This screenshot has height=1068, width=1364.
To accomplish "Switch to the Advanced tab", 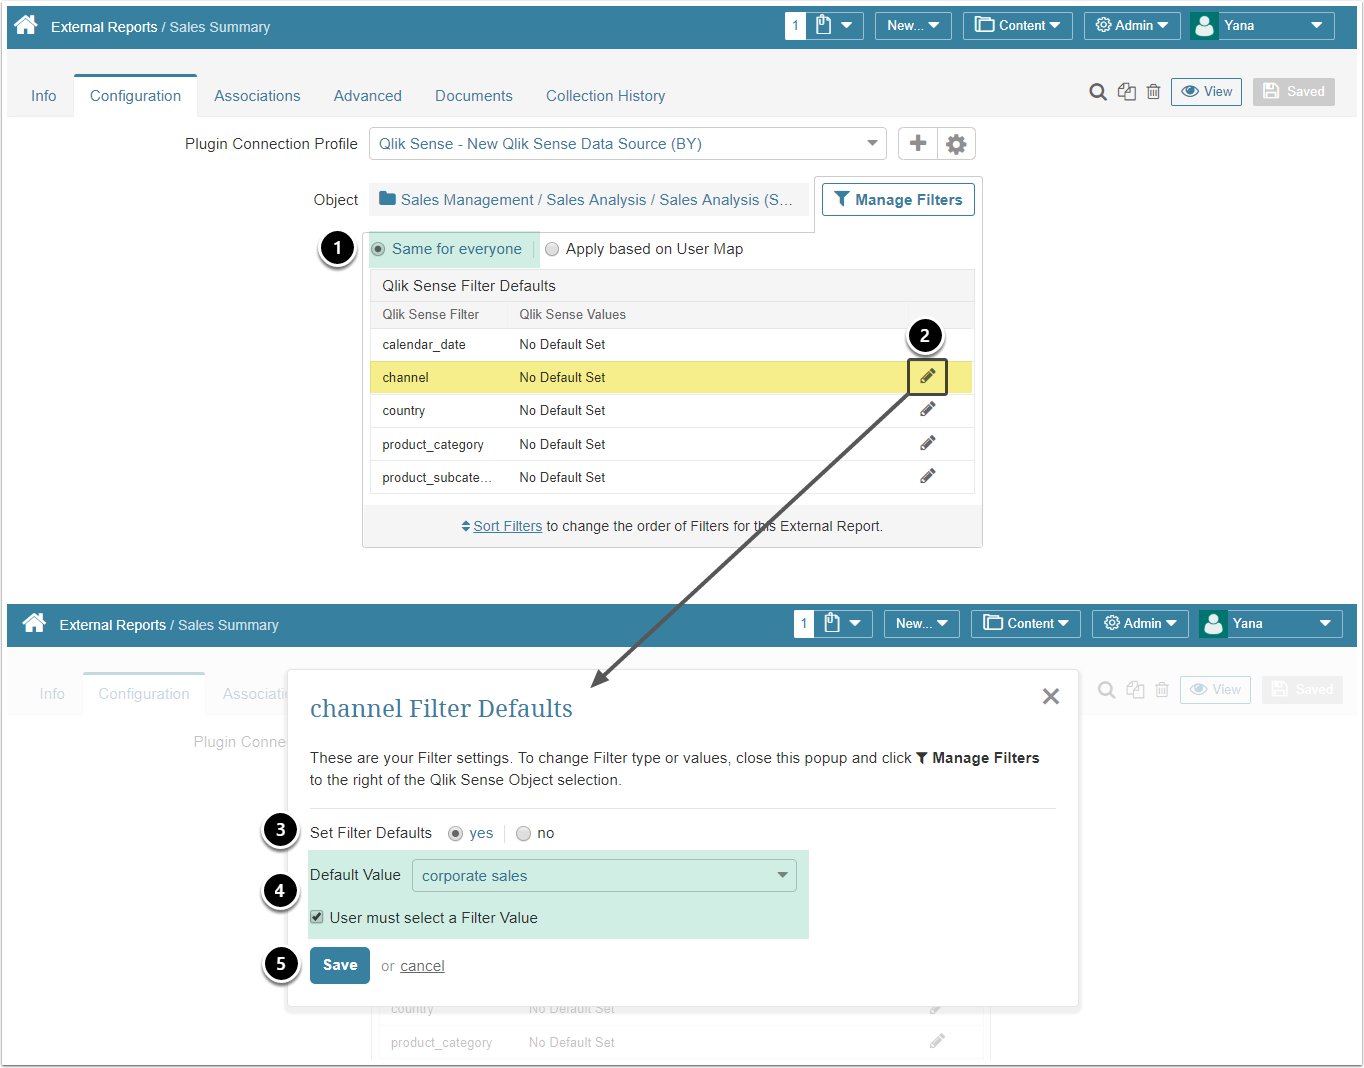I will click(x=368, y=96).
